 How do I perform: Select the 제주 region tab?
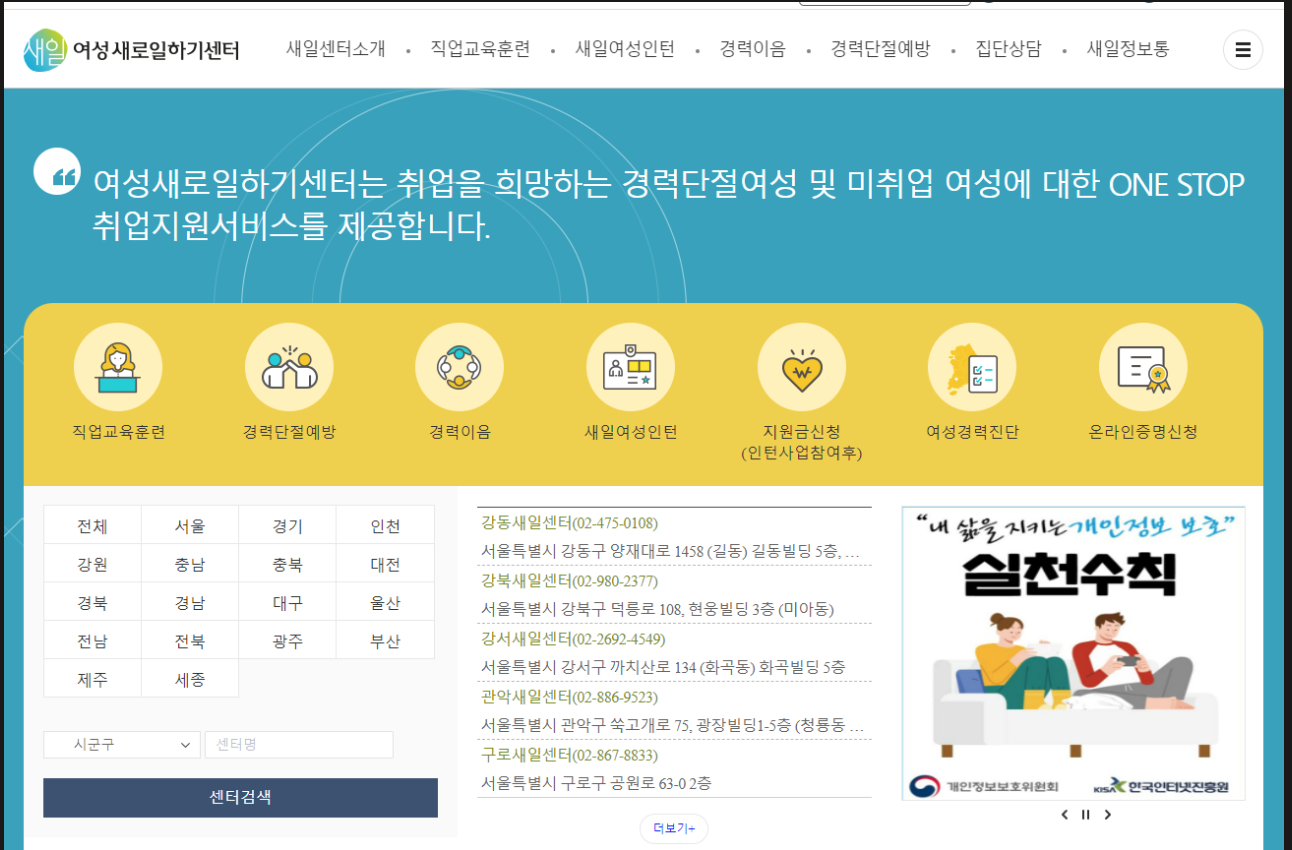93,679
